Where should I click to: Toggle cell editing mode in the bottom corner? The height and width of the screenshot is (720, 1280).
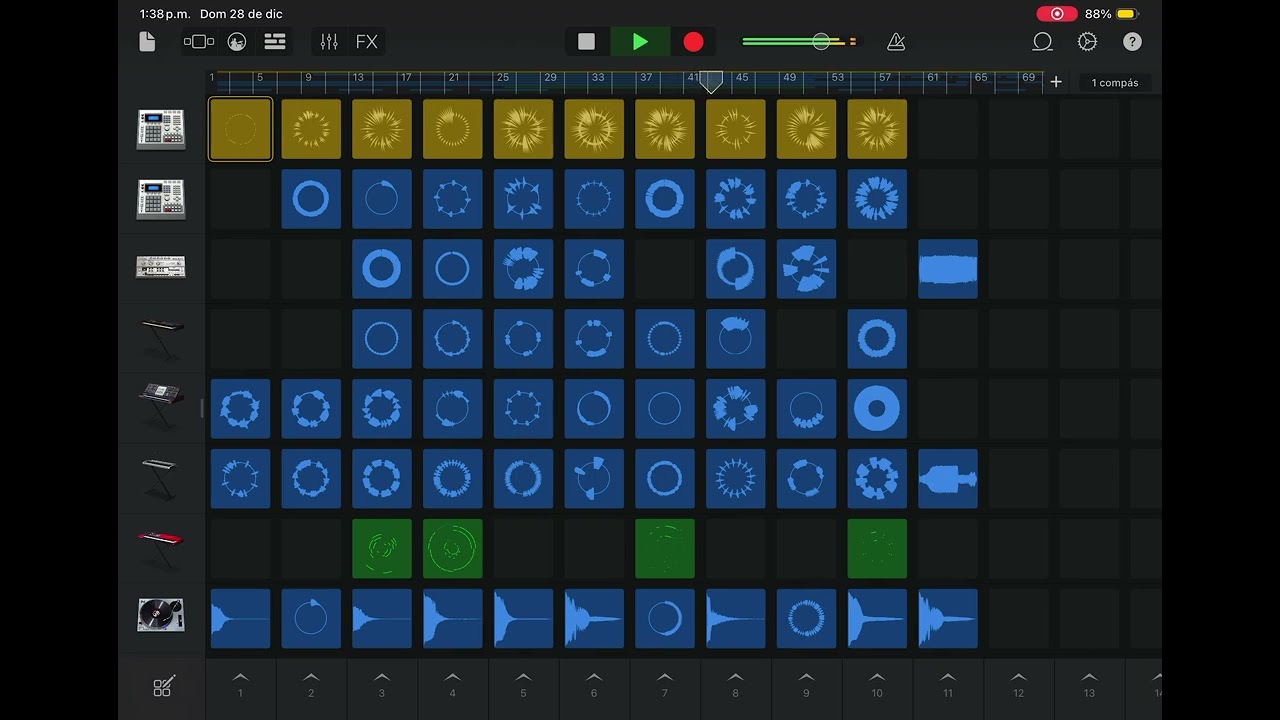[163, 686]
